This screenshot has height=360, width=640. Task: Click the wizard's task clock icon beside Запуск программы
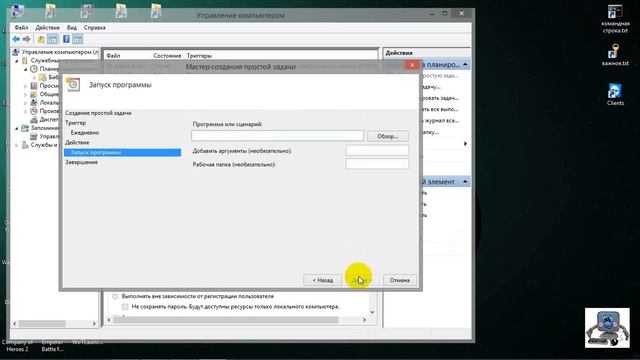click(x=73, y=84)
